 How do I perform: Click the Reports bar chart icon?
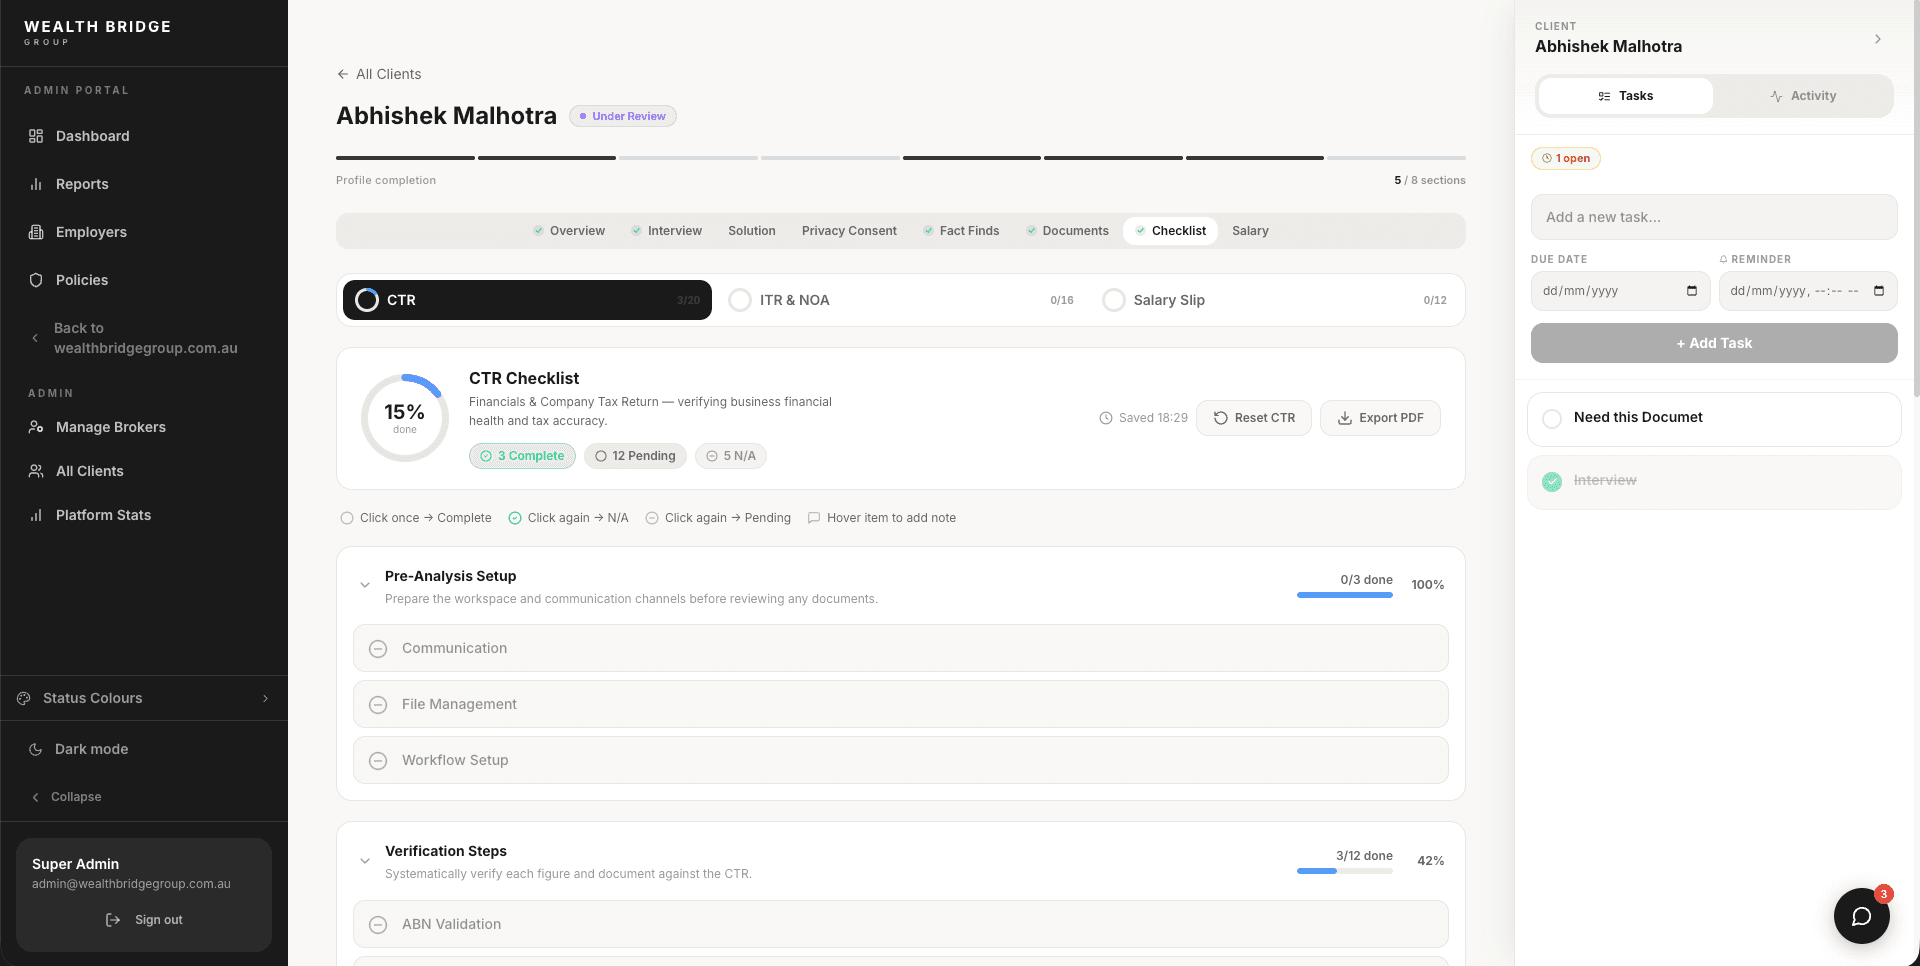[x=36, y=184]
